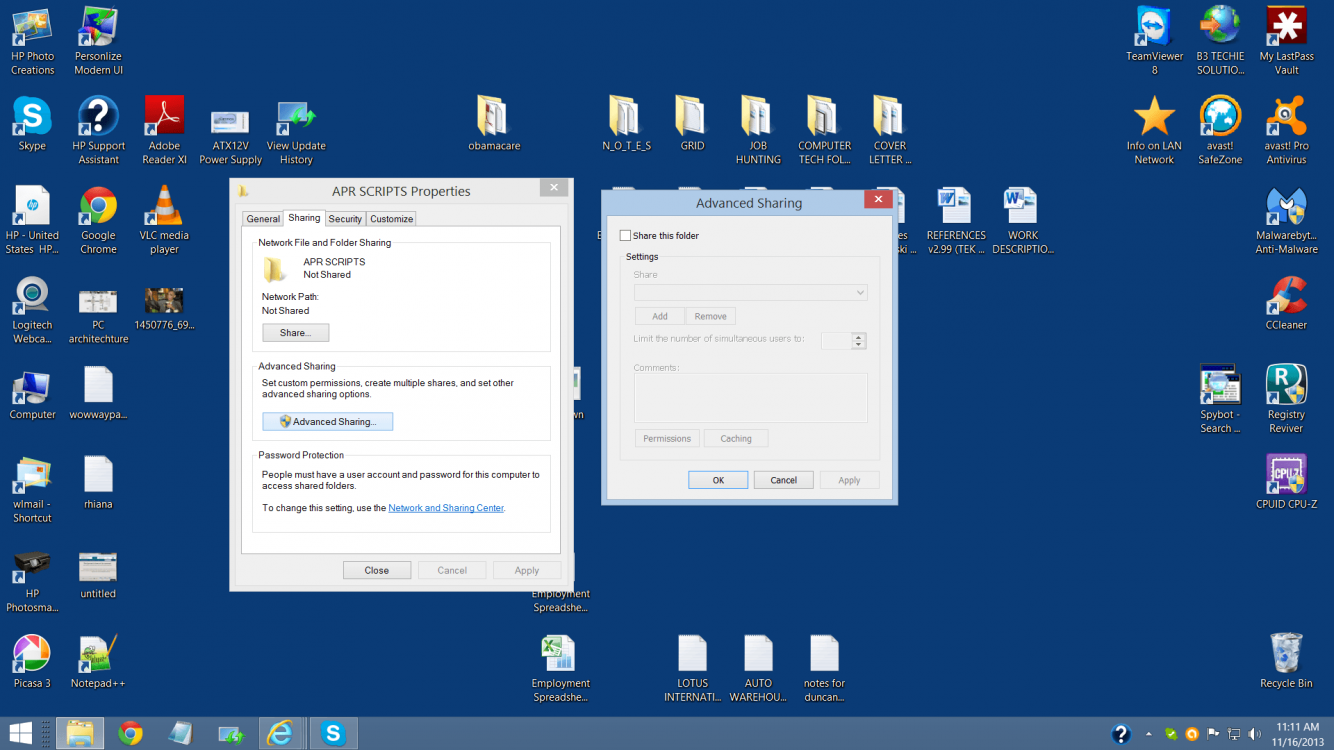The image size is (1334, 750).
Task: Click the Skype desktop icon
Action: pos(32,124)
